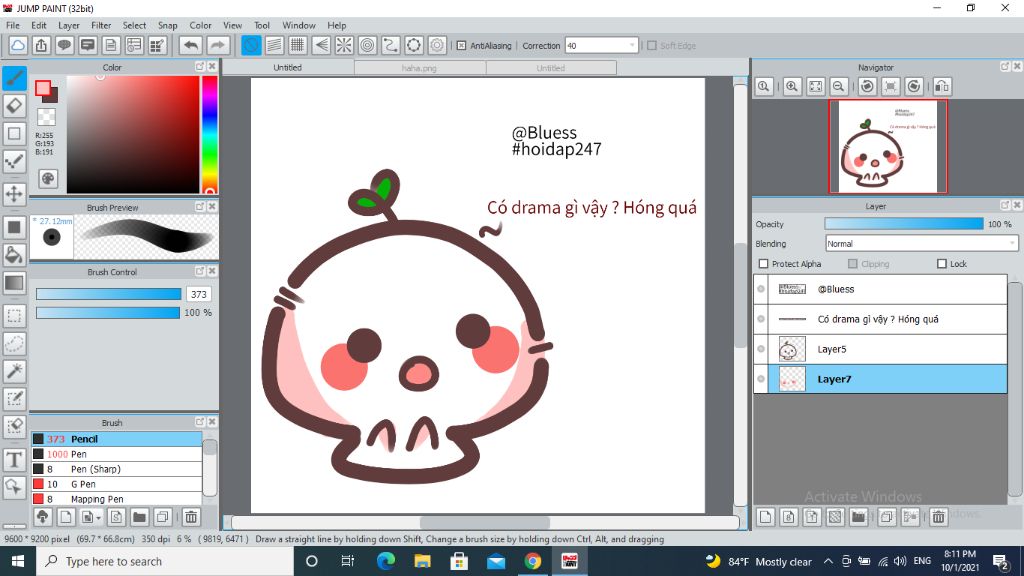Open the palette icon in the Color panel
Image resolution: width=1024 pixels, height=576 pixels.
[48, 178]
